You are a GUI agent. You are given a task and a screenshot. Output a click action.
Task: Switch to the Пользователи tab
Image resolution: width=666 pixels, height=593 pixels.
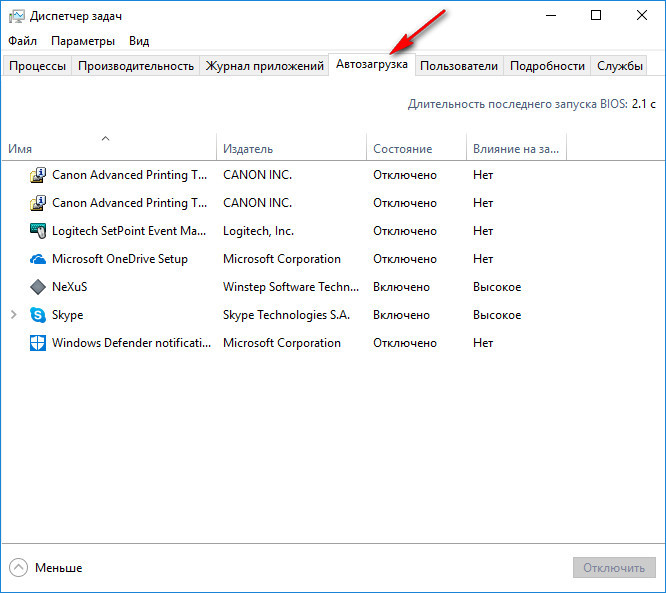click(459, 66)
